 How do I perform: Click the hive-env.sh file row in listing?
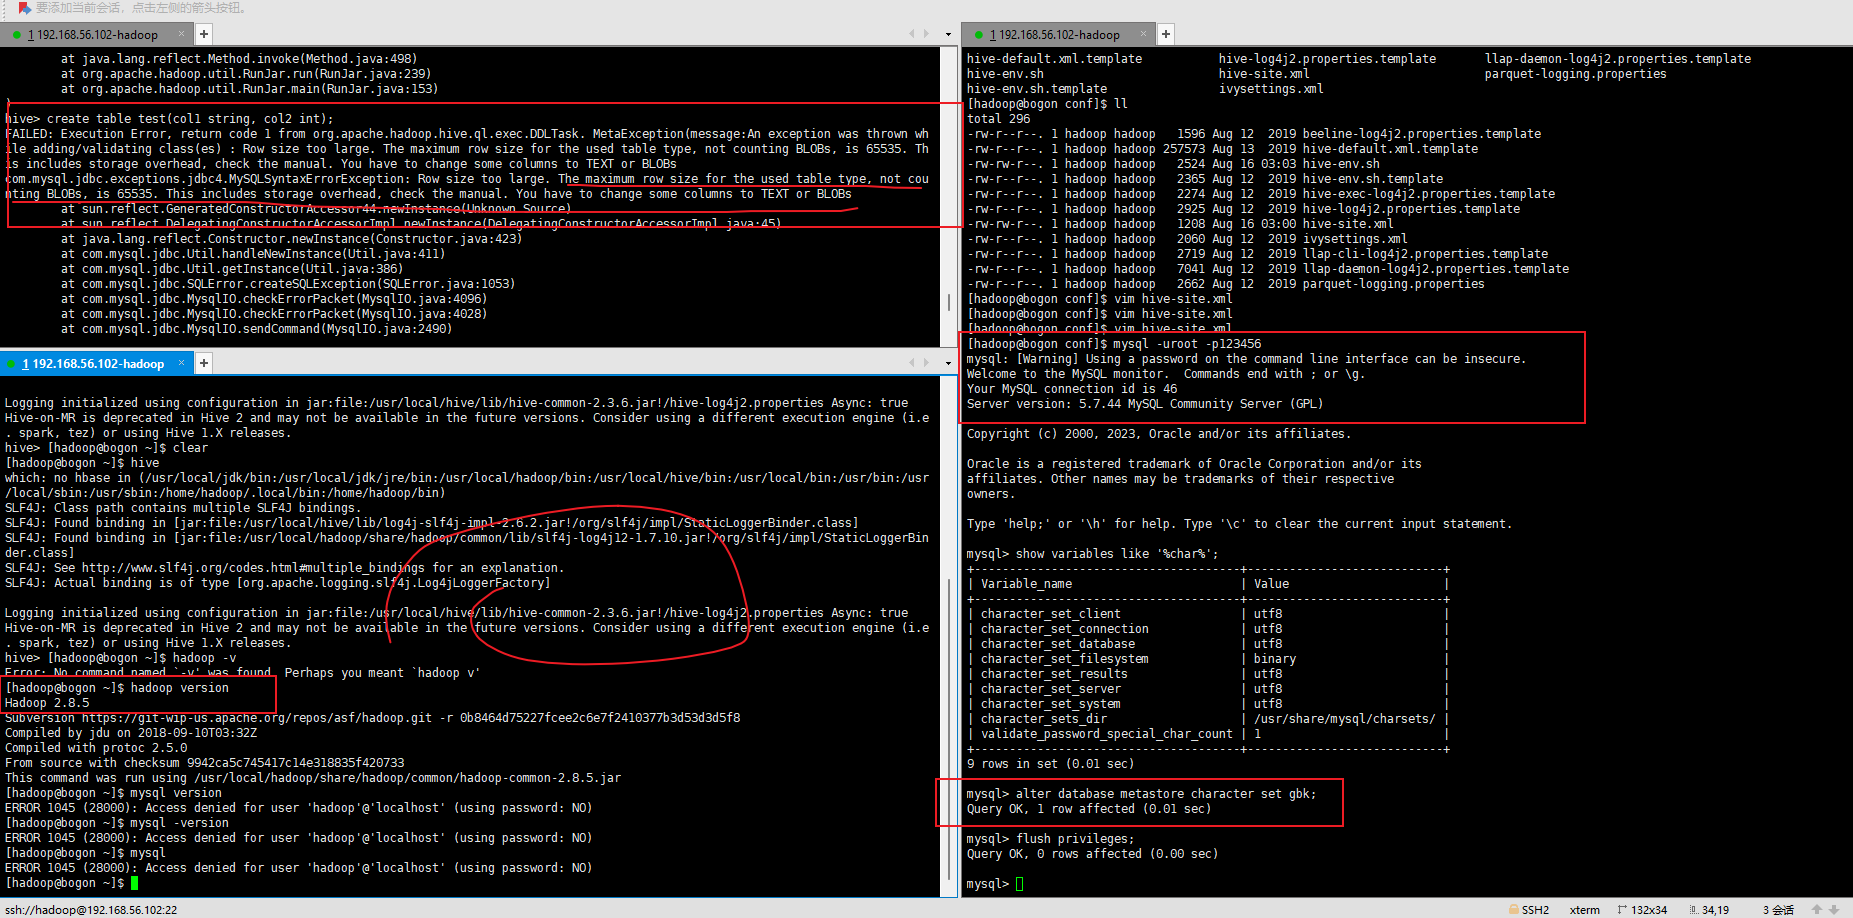[x=1173, y=164]
